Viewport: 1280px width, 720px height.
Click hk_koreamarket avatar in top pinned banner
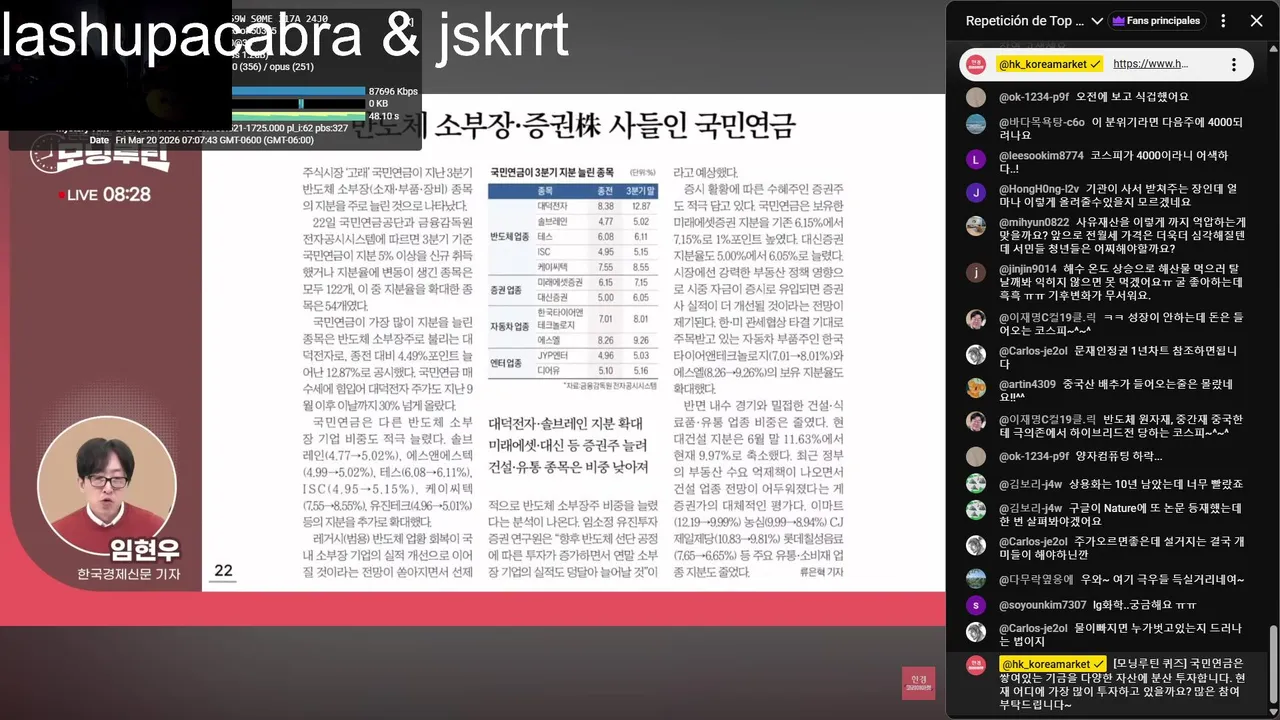click(x=976, y=64)
